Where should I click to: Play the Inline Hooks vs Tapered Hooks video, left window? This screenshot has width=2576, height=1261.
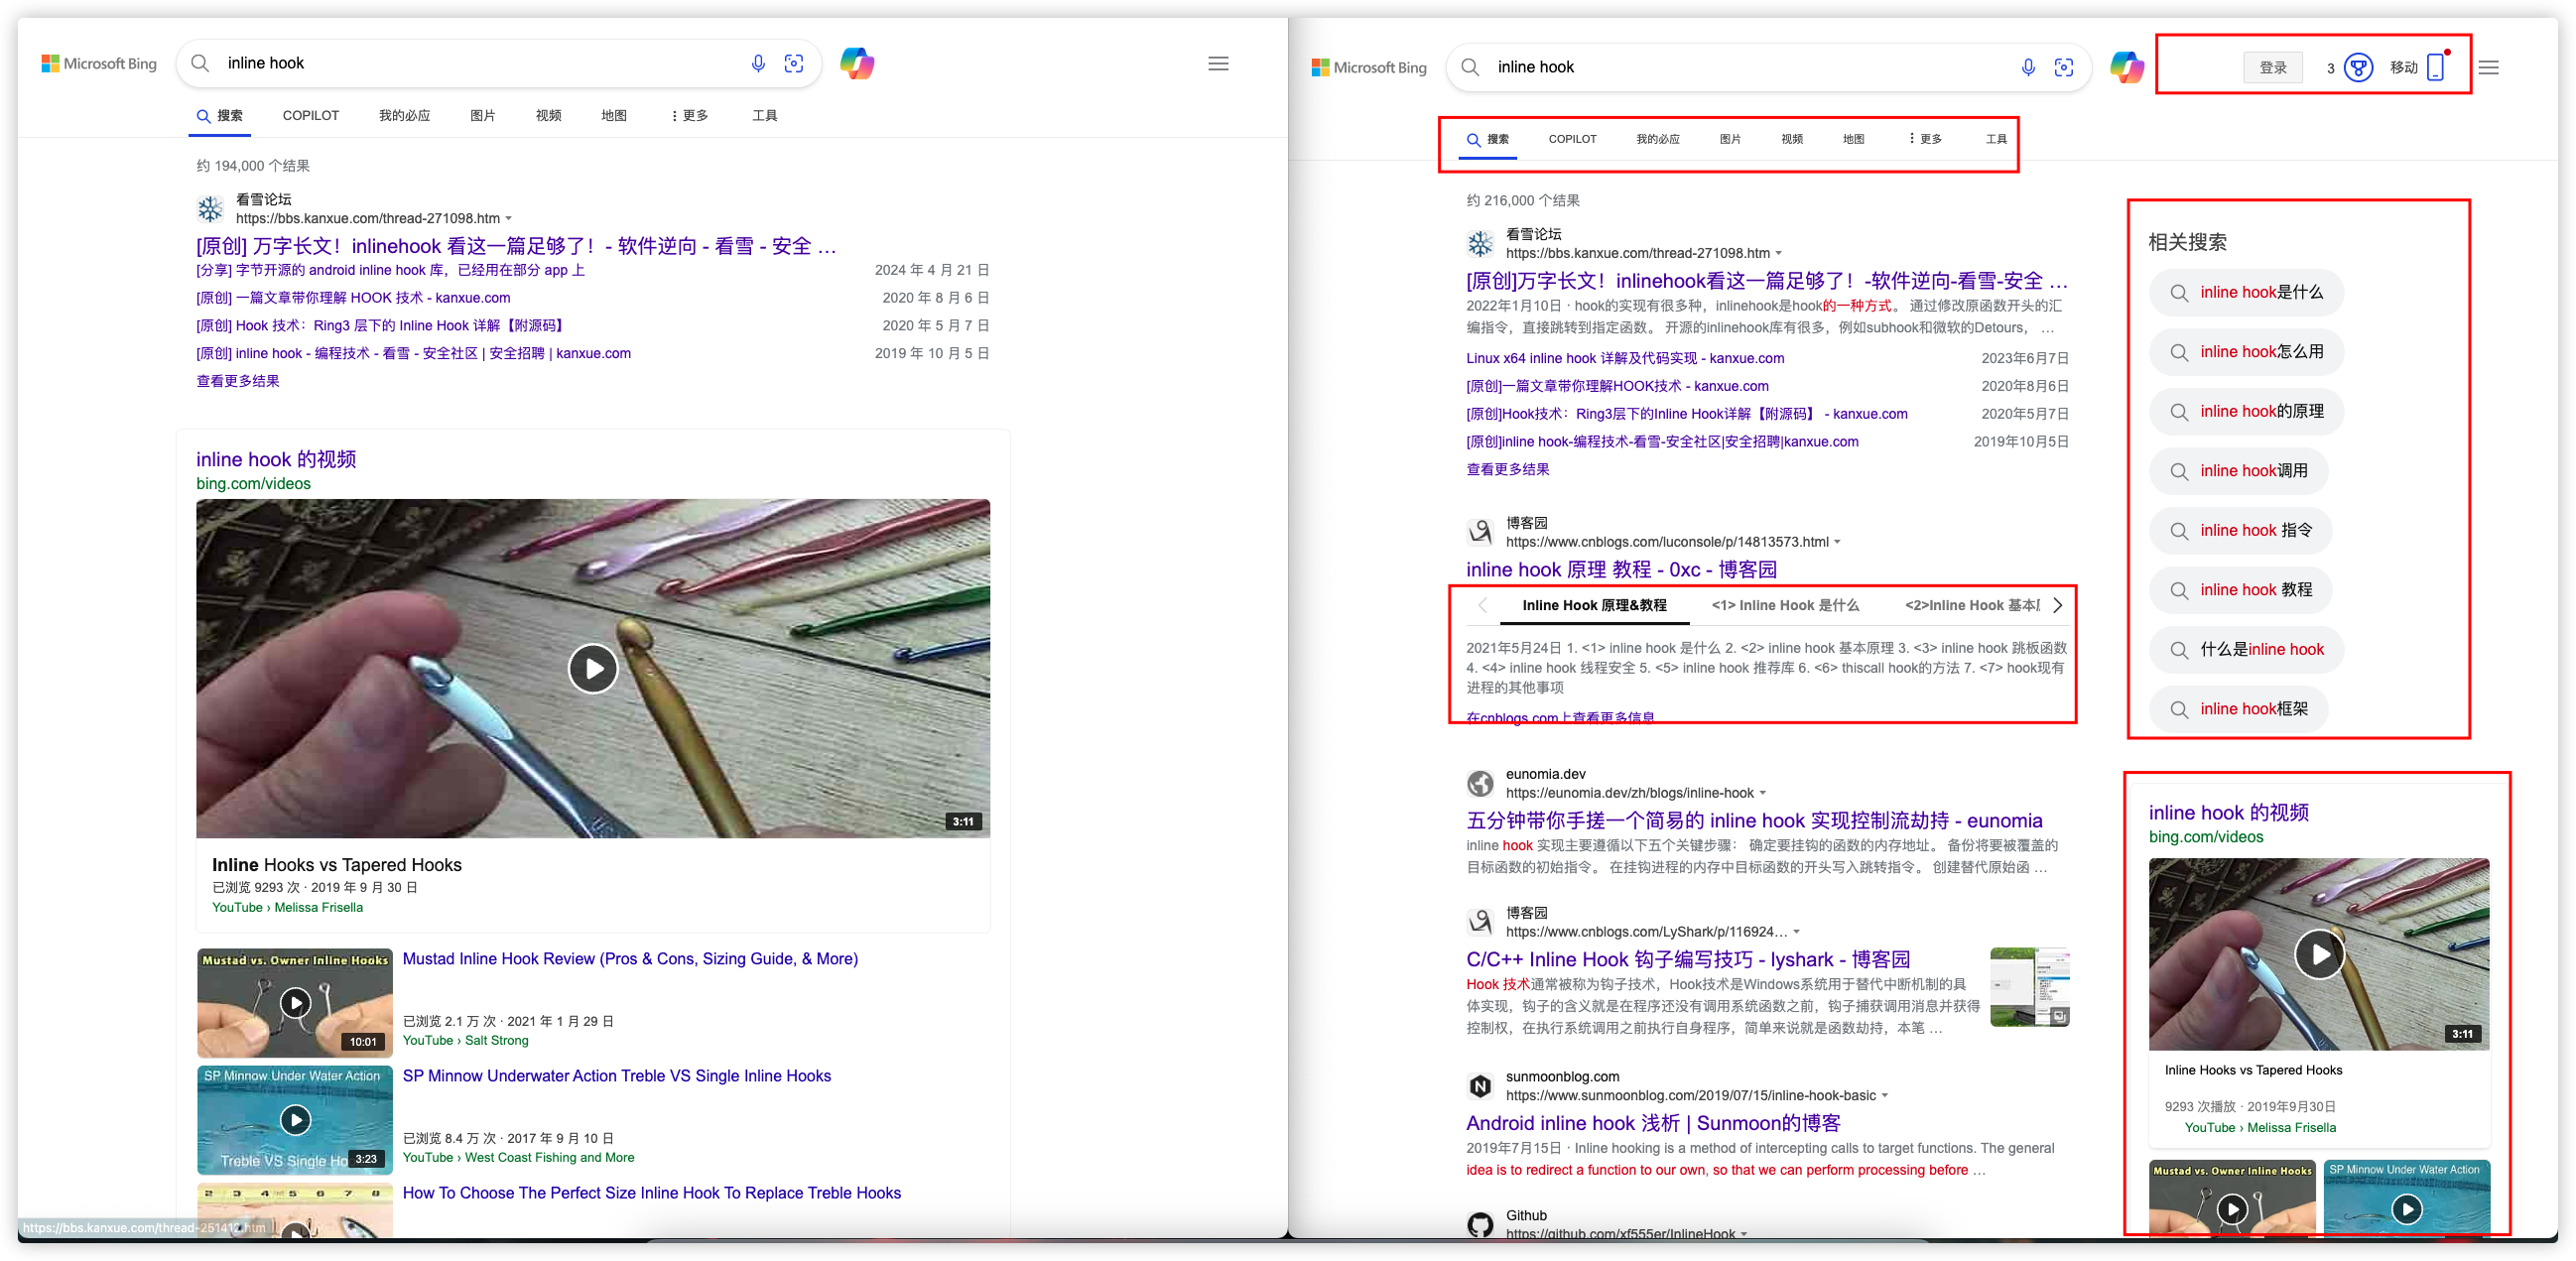(x=593, y=668)
